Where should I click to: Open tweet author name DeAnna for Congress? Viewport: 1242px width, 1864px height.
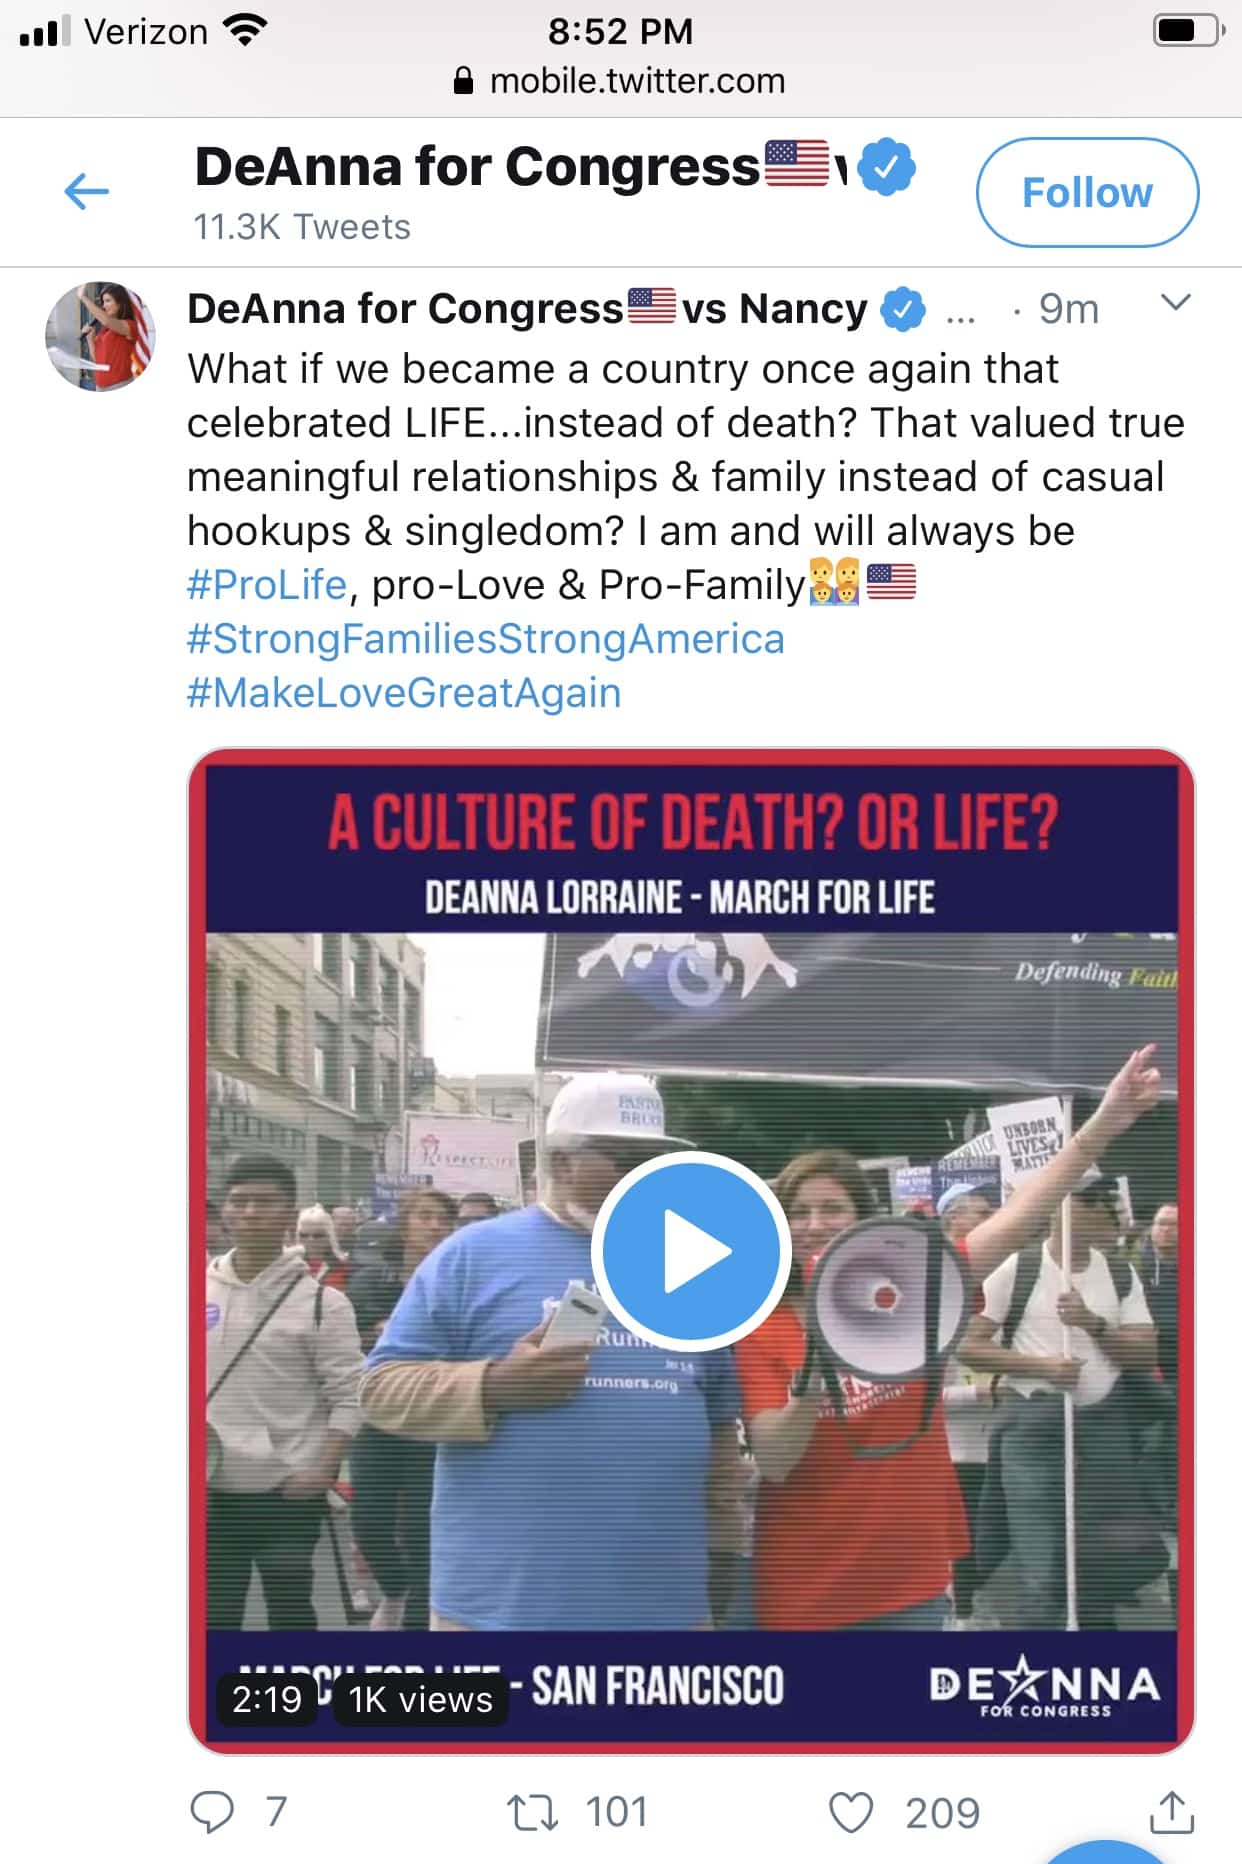404,309
